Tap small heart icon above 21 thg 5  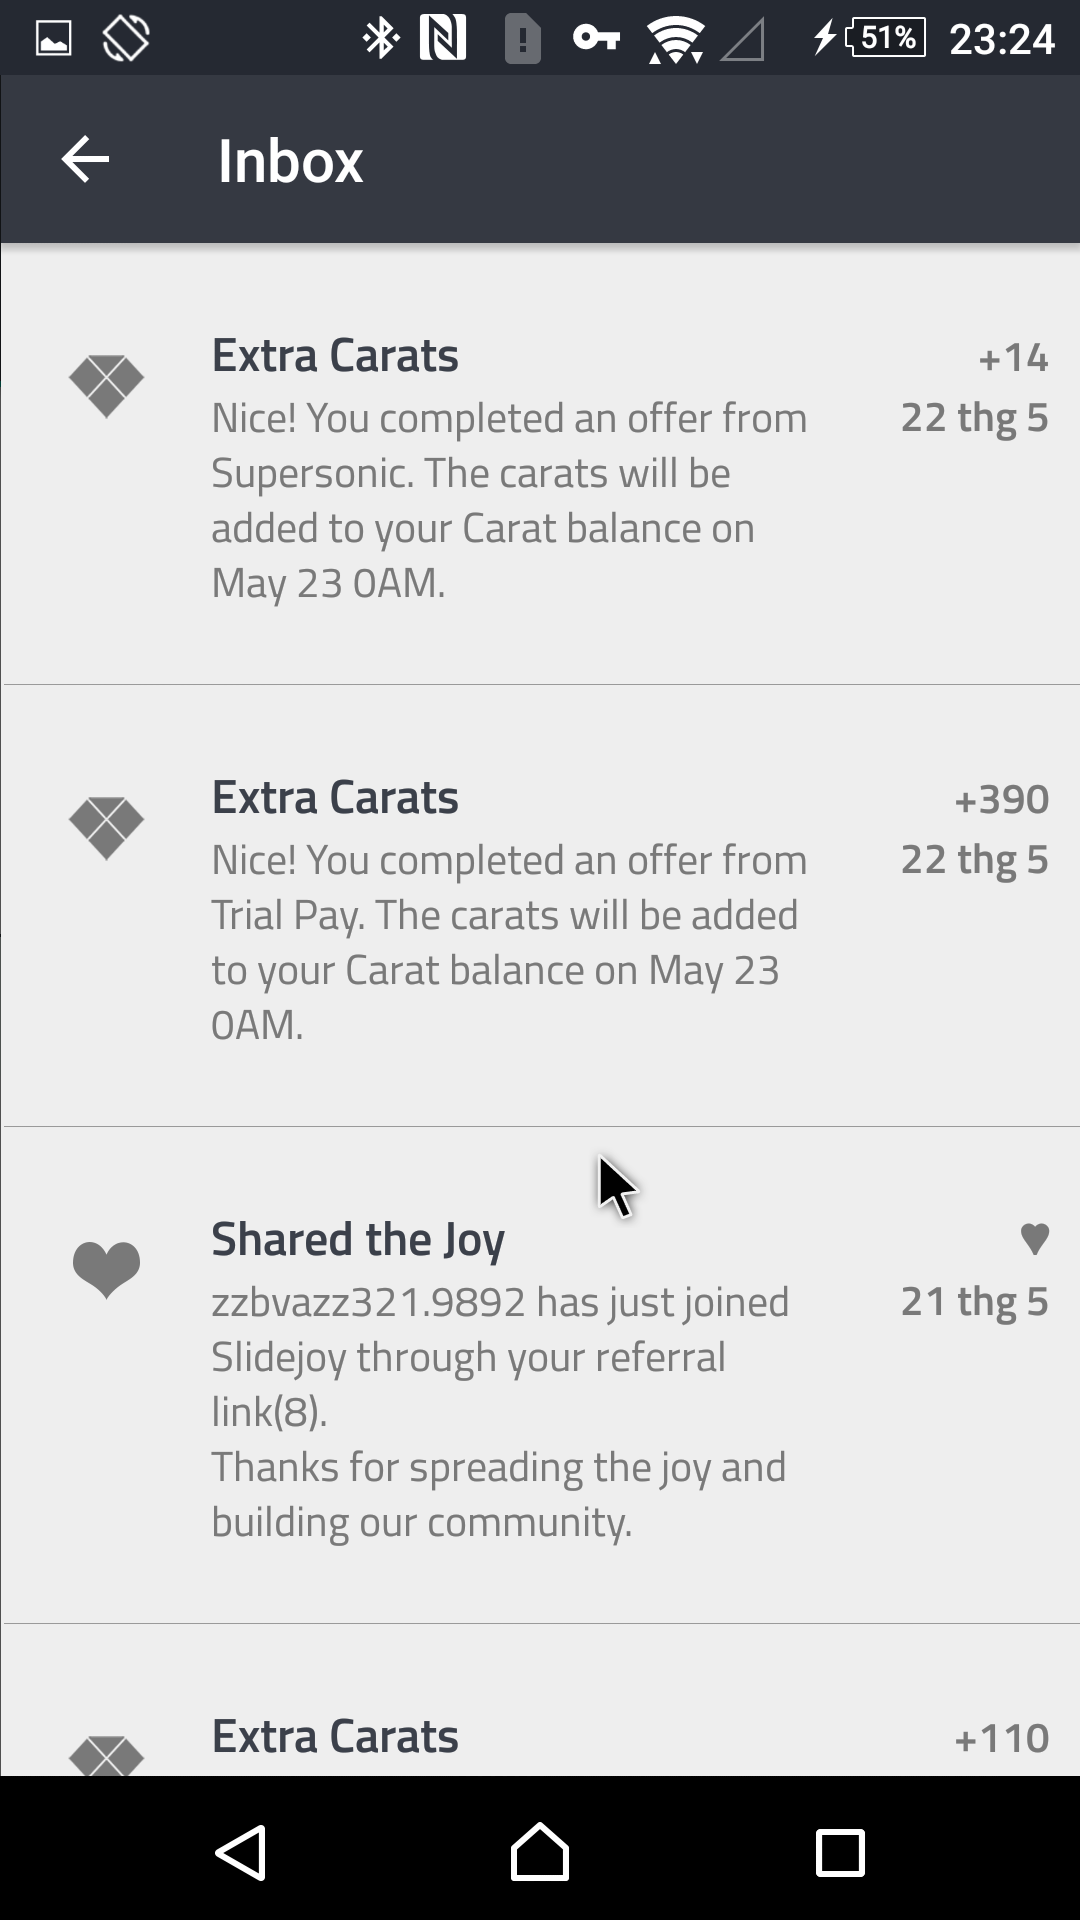[x=1034, y=1239]
